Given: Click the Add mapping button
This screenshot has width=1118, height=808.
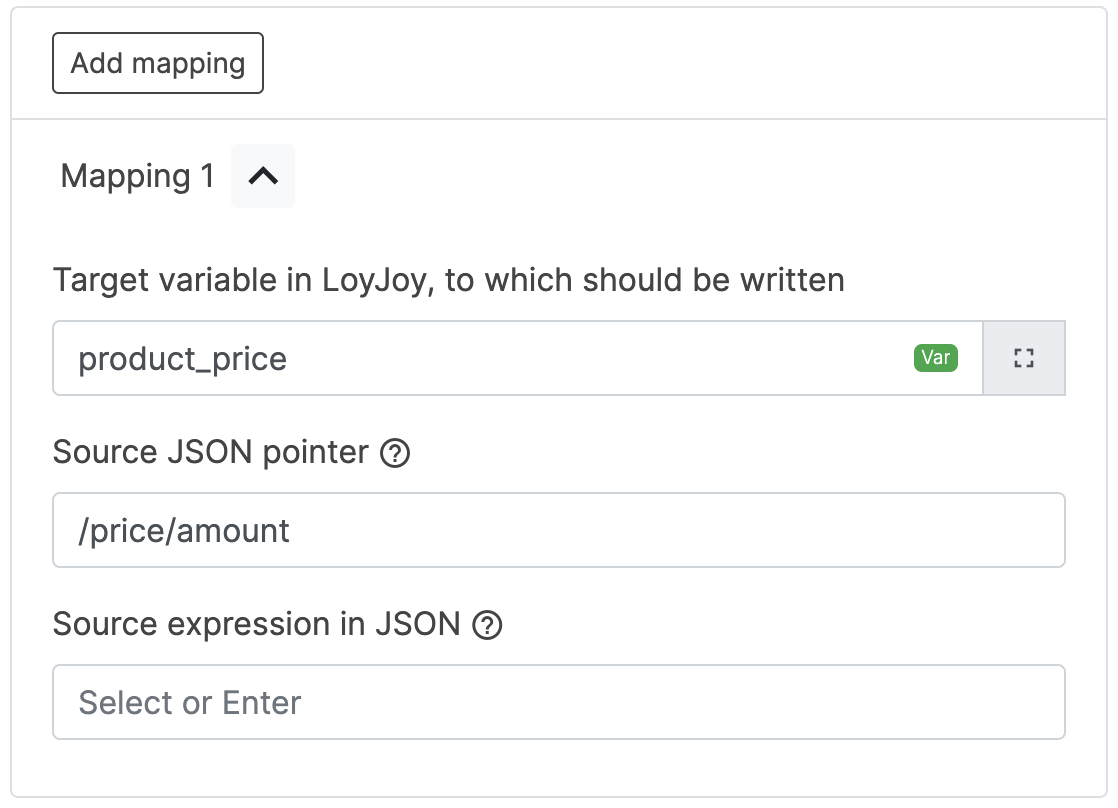Looking at the screenshot, I should point(158,63).
